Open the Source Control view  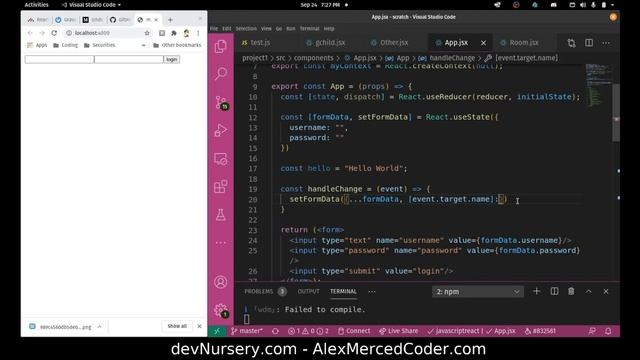tap(221, 102)
